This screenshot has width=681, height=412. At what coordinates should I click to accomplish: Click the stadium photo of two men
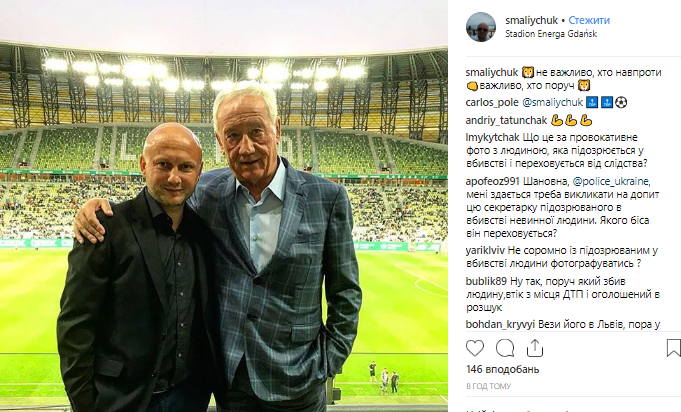pos(224,206)
